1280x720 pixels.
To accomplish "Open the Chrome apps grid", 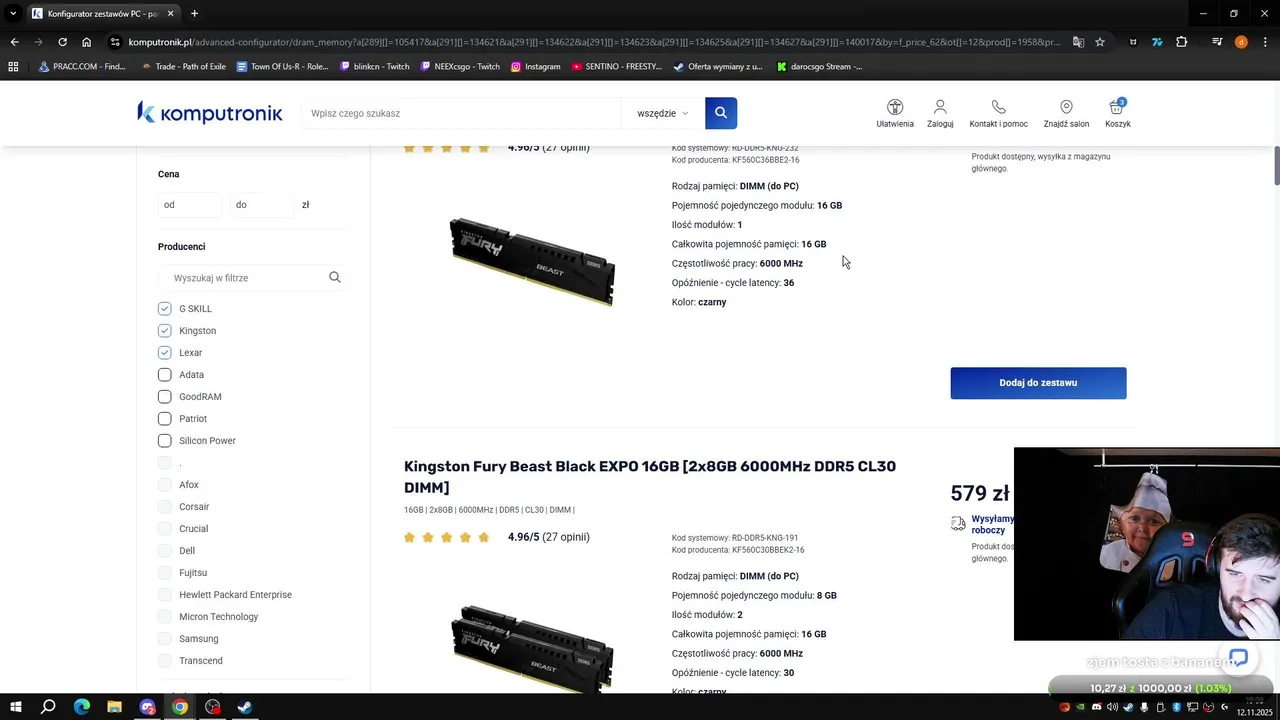I will [x=13, y=67].
